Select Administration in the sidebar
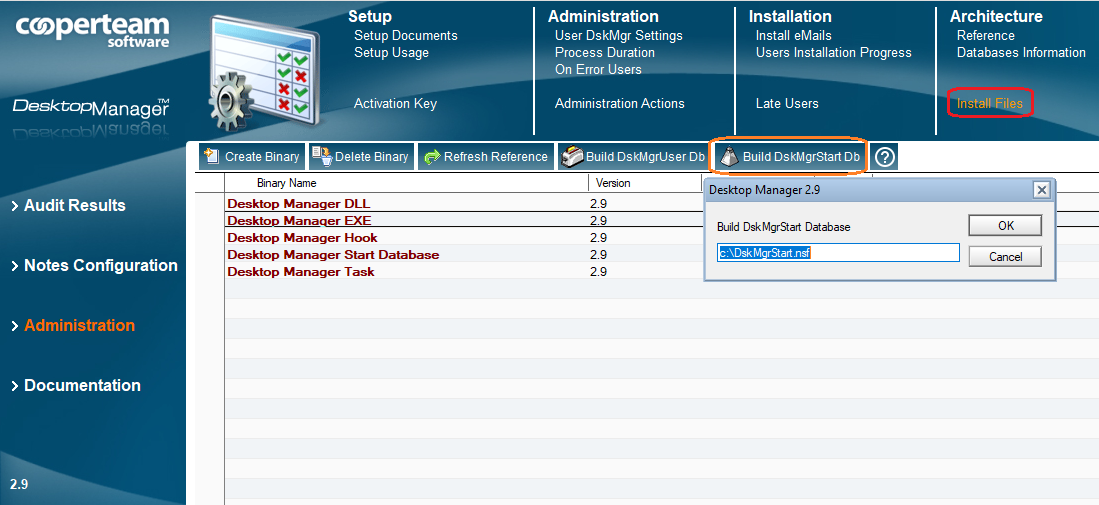 point(73,326)
